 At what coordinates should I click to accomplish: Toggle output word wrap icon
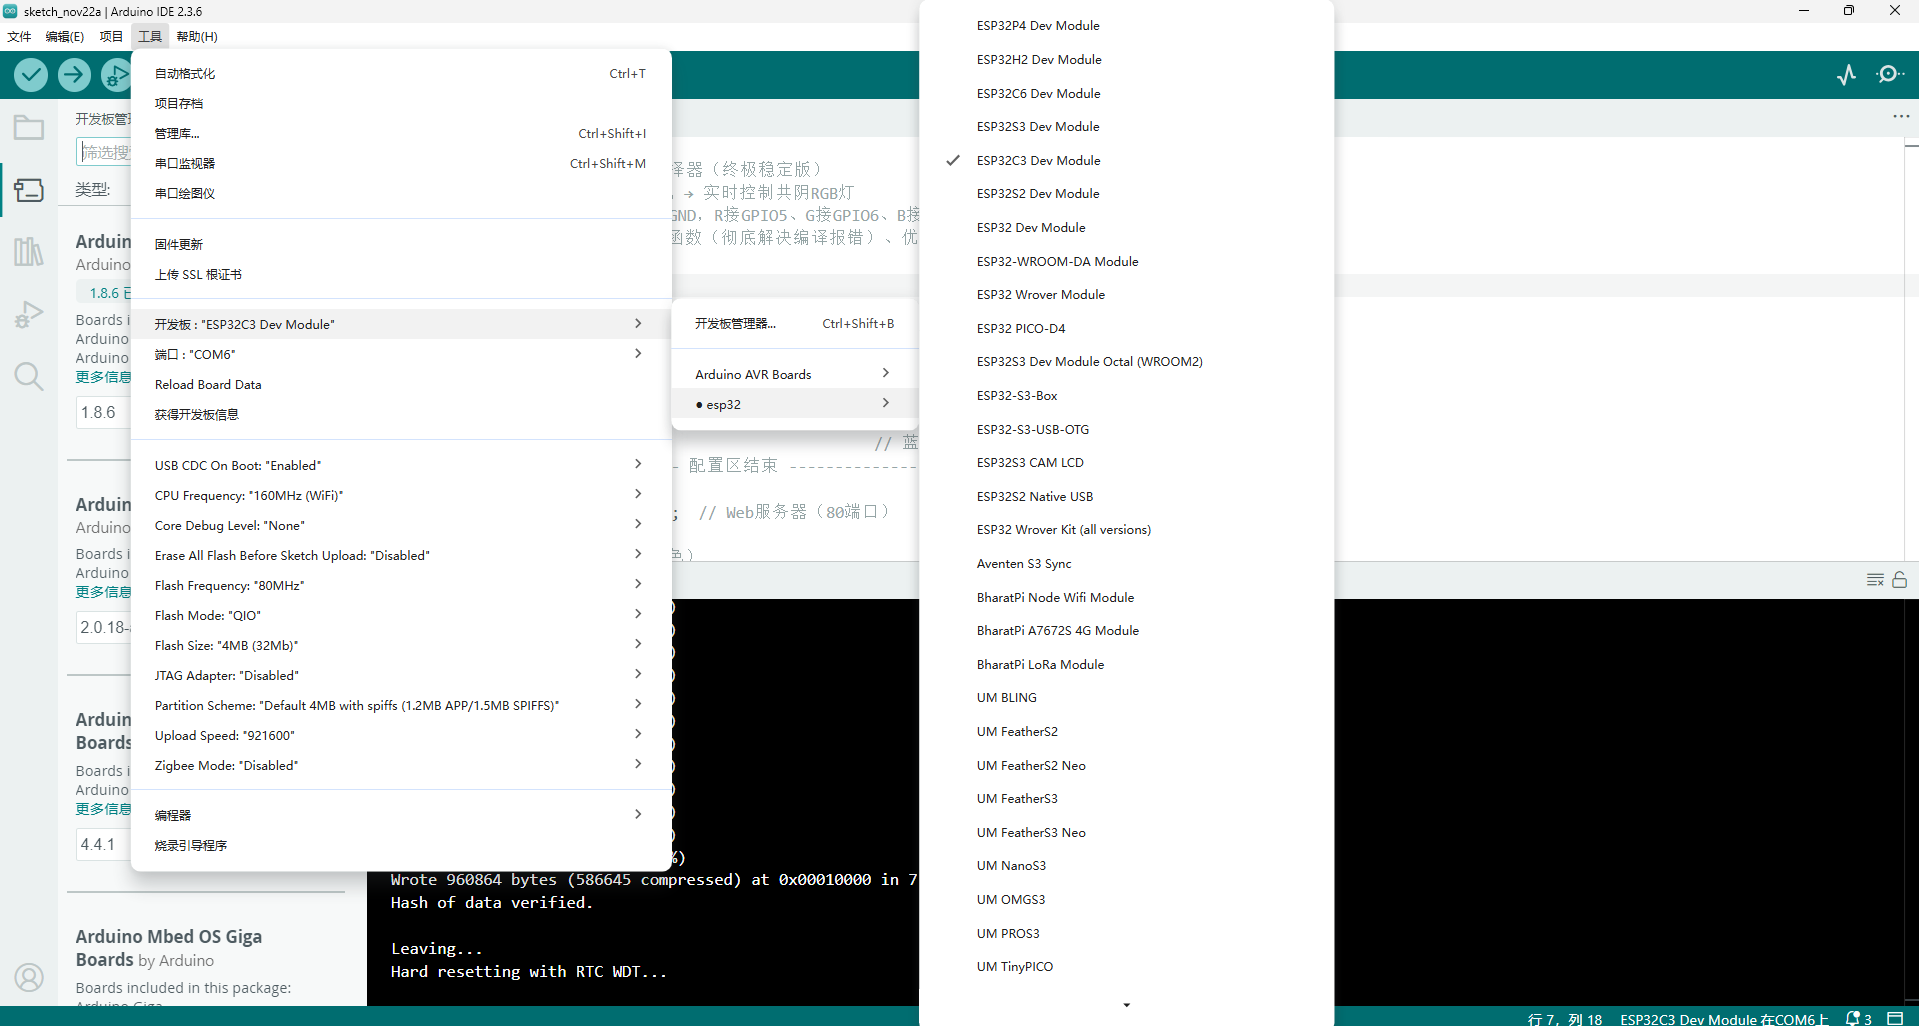pyautogui.click(x=1875, y=580)
